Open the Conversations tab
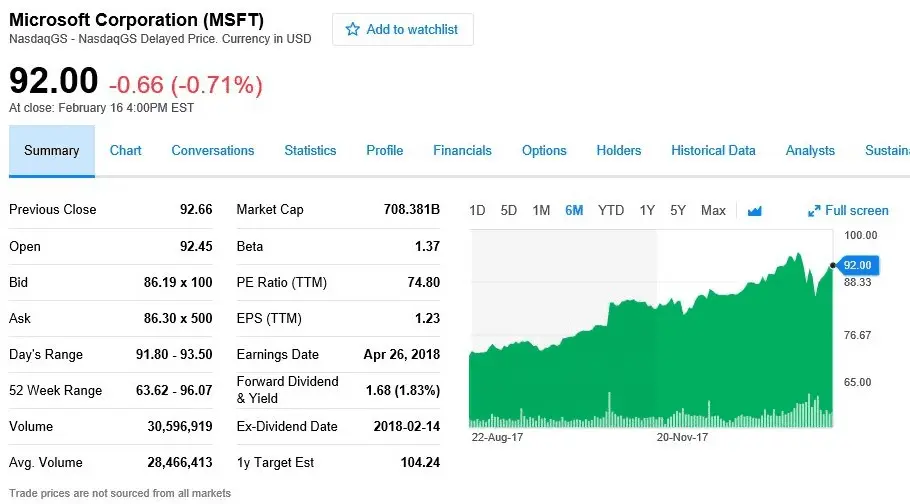The height and width of the screenshot is (504, 910). [x=213, y=151]
